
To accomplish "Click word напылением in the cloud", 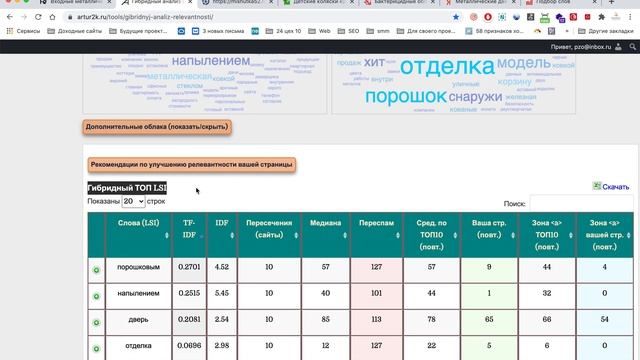I will (211, 61).
